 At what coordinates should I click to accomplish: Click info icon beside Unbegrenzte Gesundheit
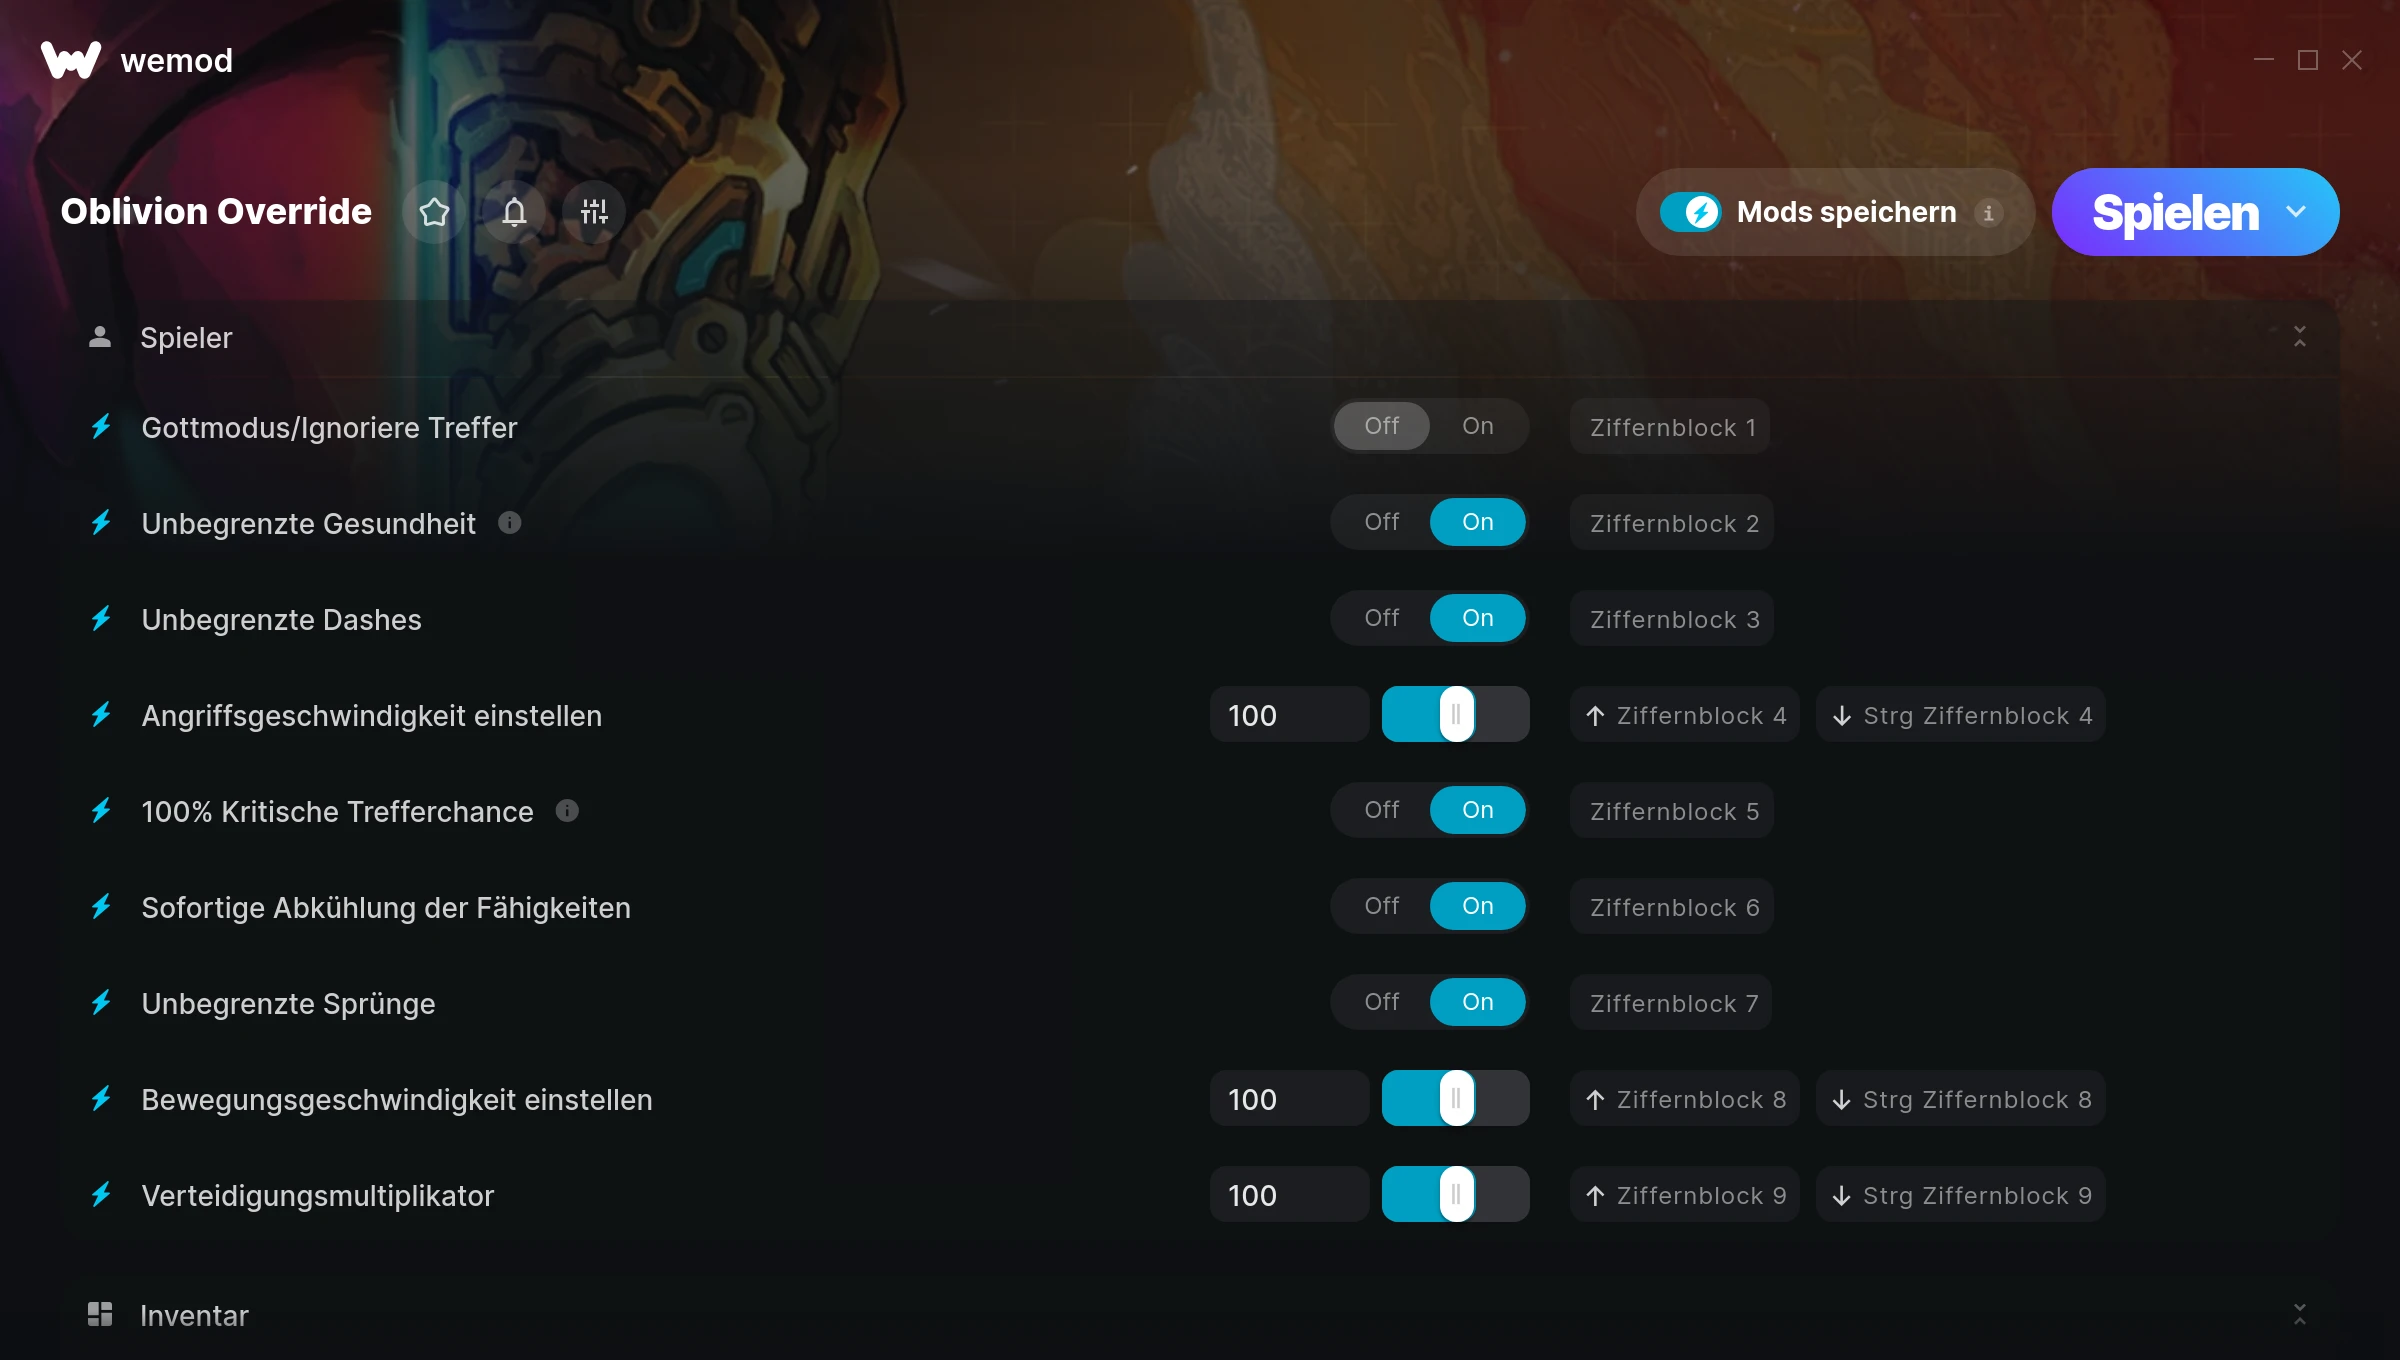point(510,523)
